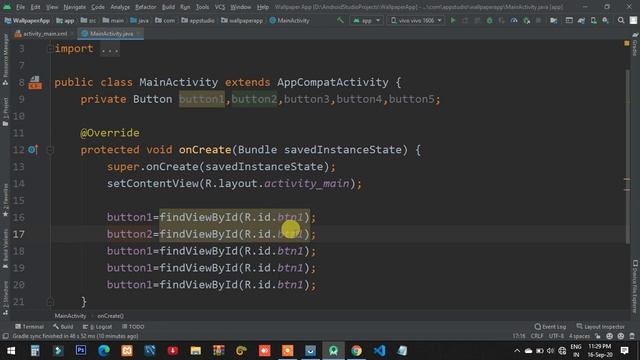This screenshot has width=640, height=360.
Task: Click the override gutter icon on line 12
Action: 33,149
